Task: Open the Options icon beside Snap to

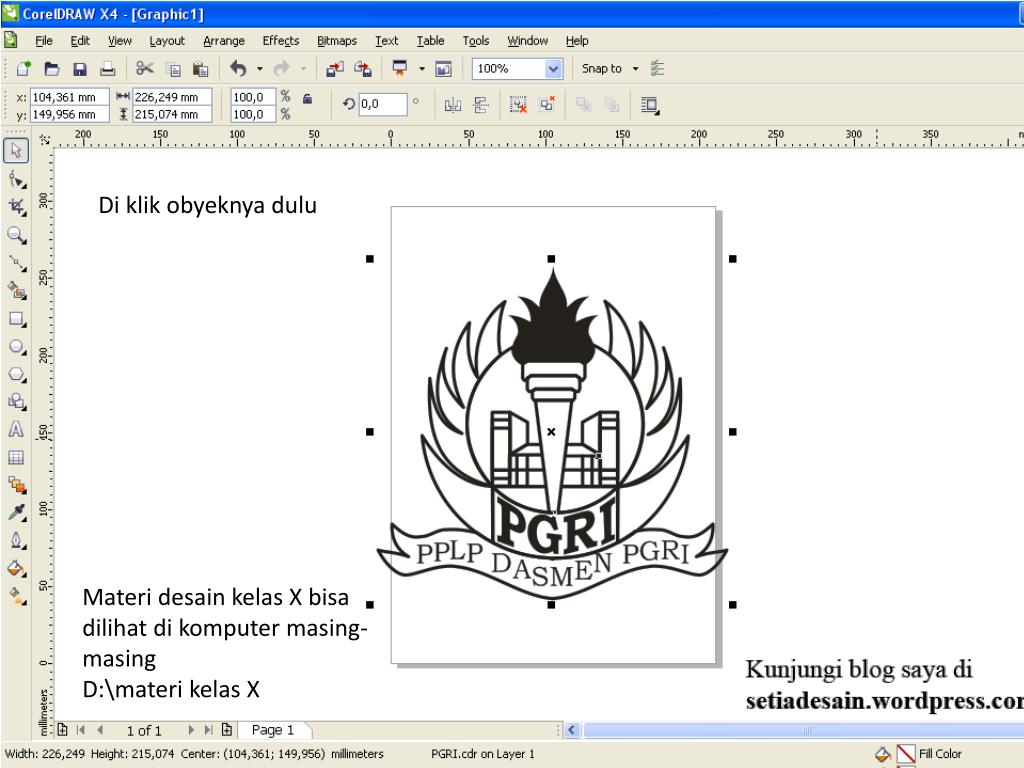Action: pyautogui.click(x=658, y=69)
